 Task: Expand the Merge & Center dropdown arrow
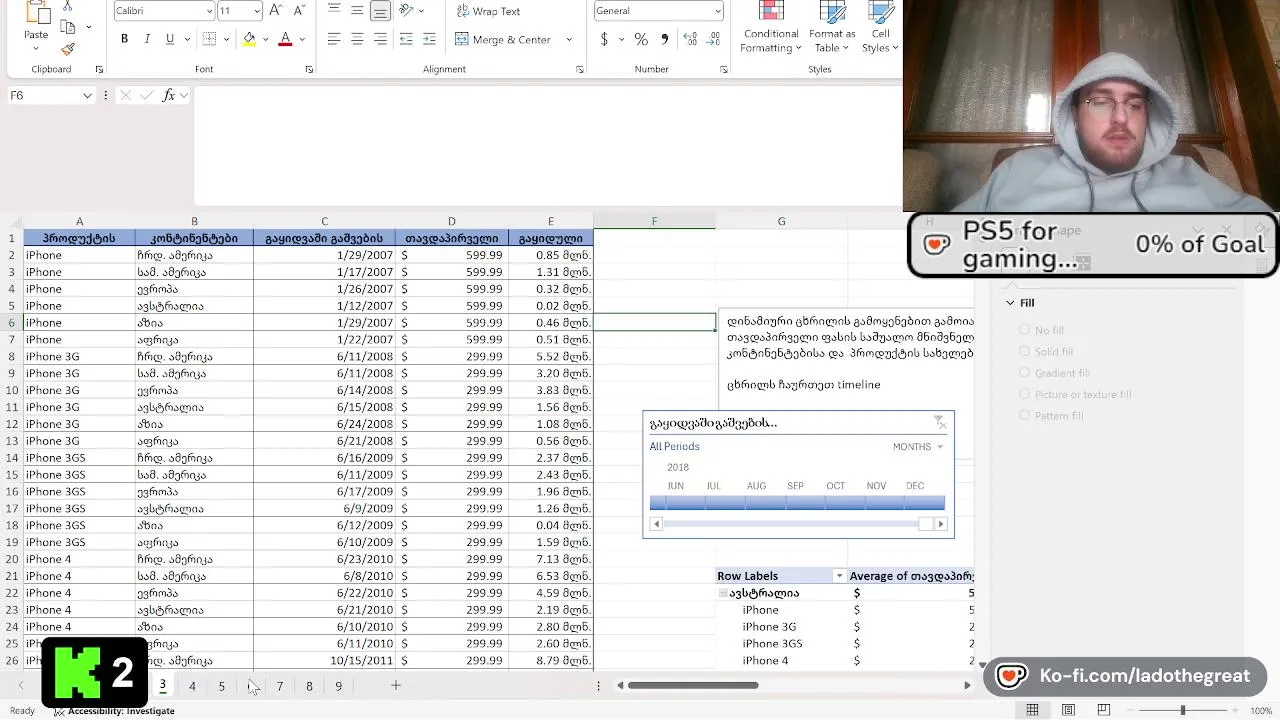point(569,39)
